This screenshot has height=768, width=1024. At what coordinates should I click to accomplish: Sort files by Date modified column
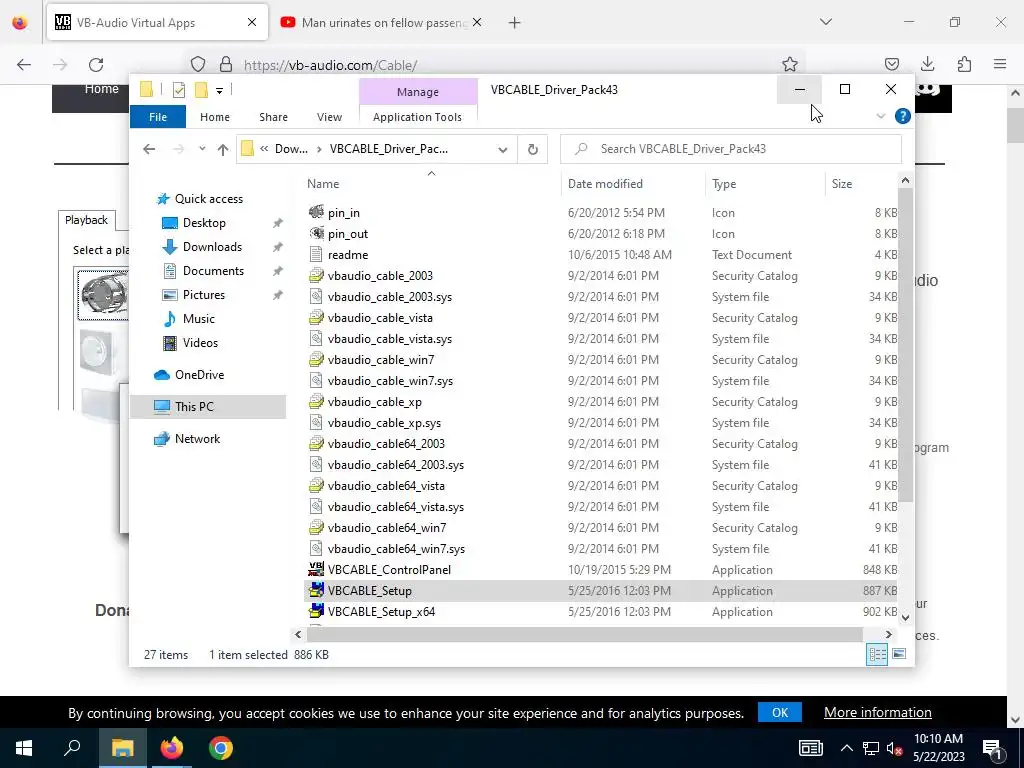click(x=605, y=184)
